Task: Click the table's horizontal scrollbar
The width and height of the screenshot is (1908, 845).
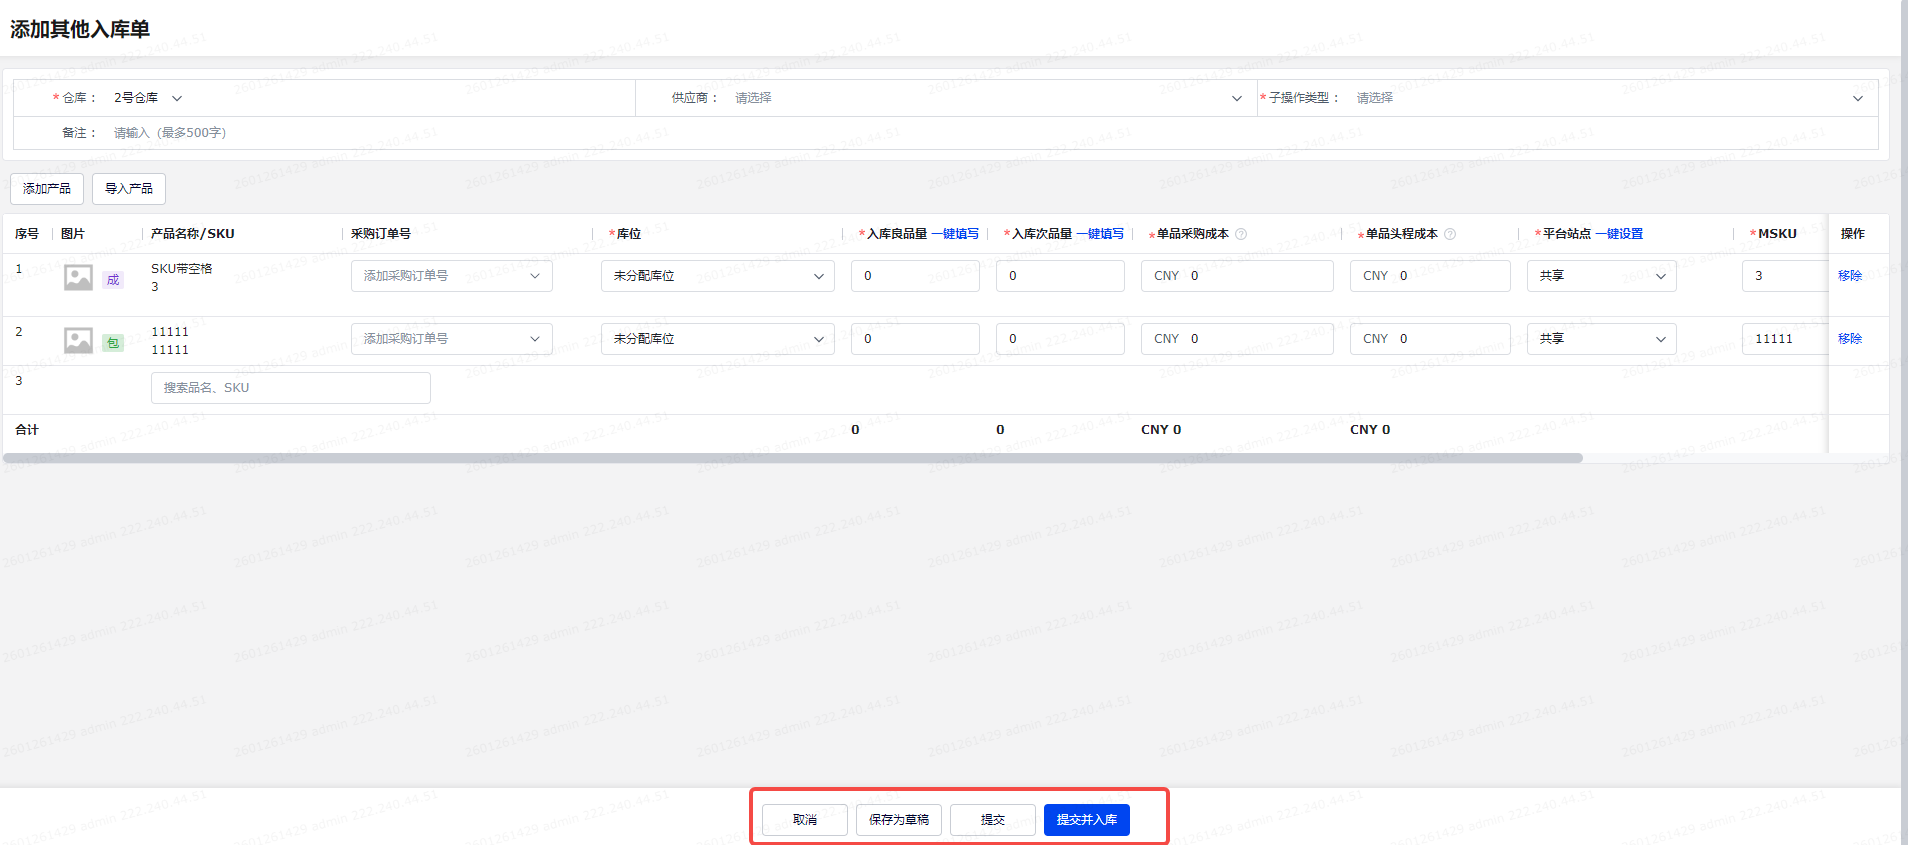Action: (793, 458)
